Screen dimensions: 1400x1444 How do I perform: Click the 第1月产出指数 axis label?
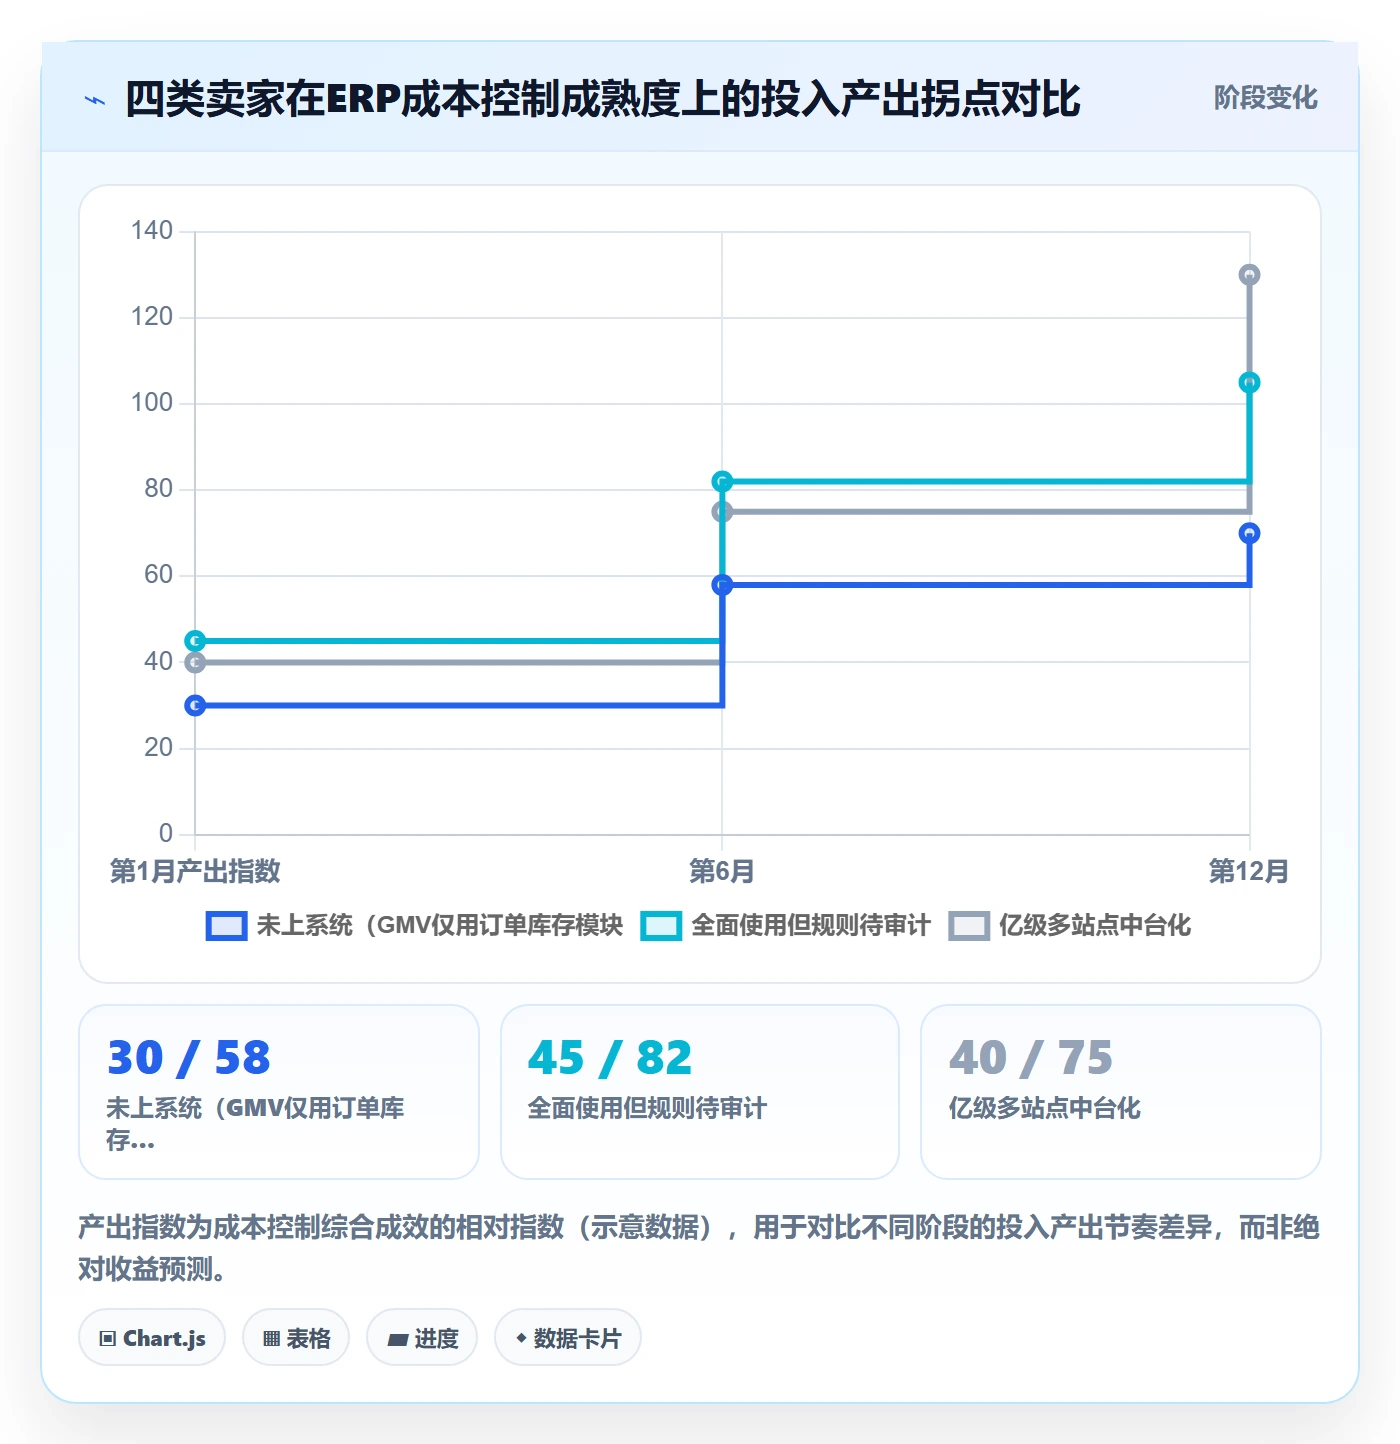(195, 871)
